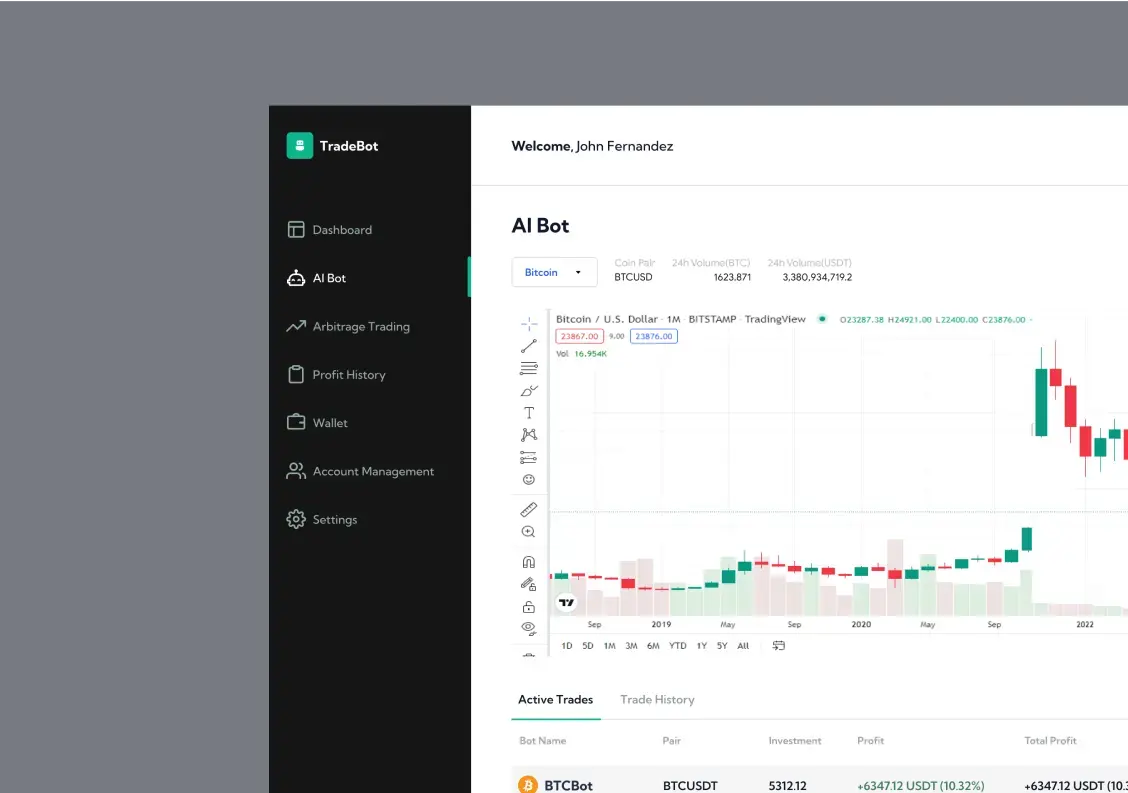Open the Bitcoin coin selector dropdown
Screen dimensions: 1128x793
pos(554,272)
